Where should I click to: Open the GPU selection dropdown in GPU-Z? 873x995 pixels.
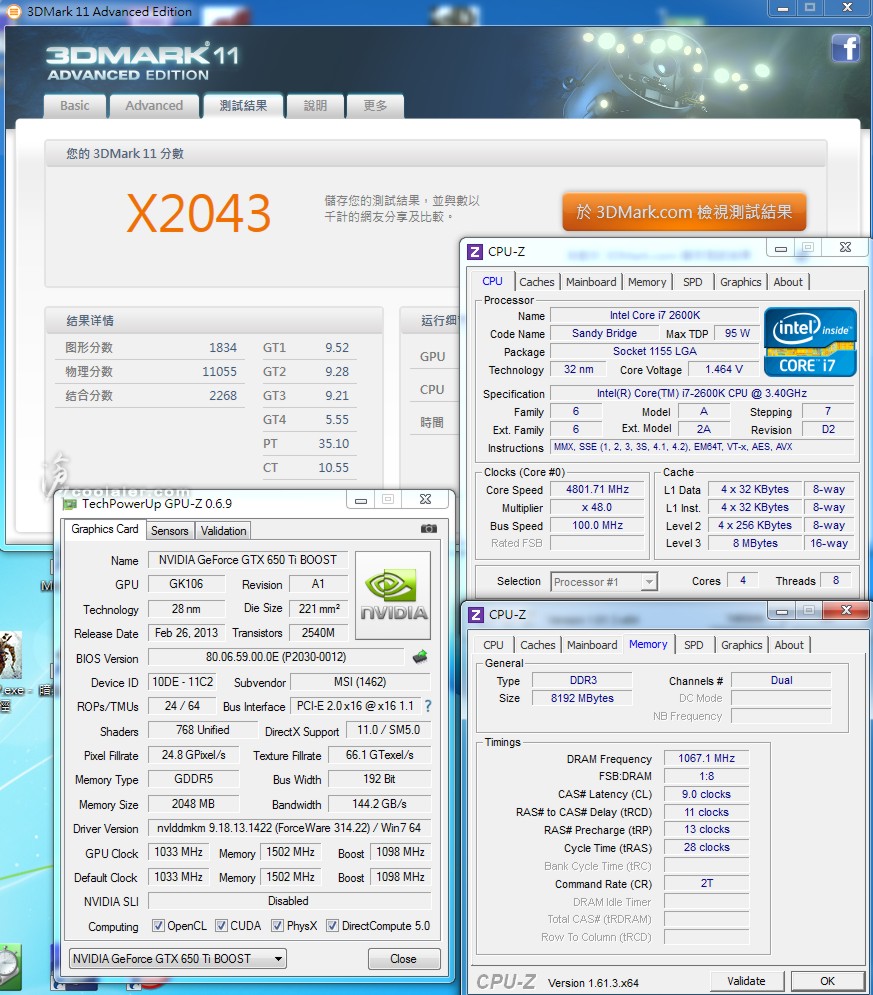(178, 958)
